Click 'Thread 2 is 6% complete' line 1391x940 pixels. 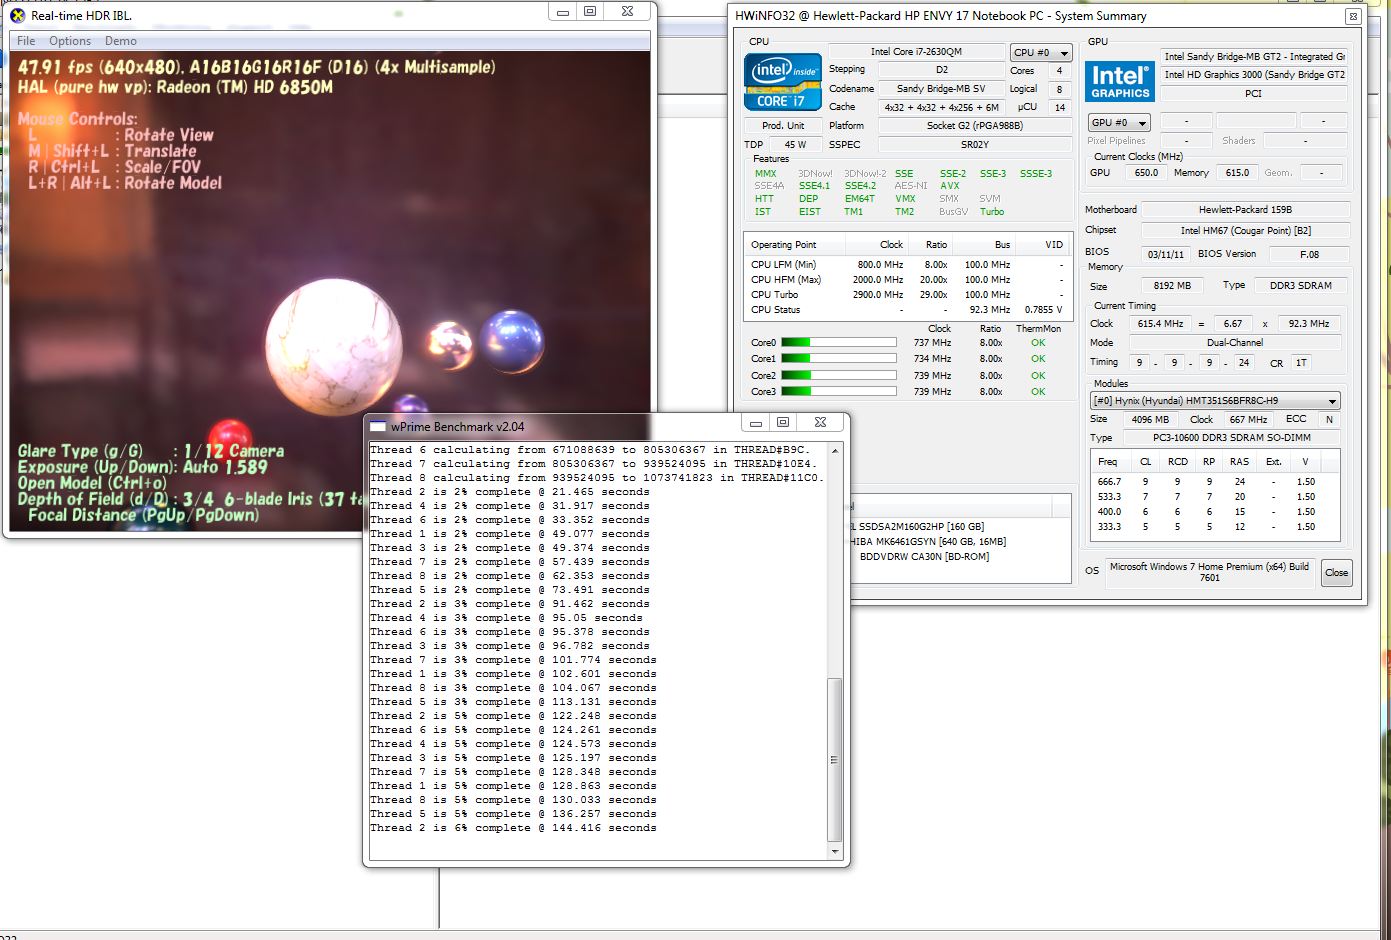coord(513,828)
